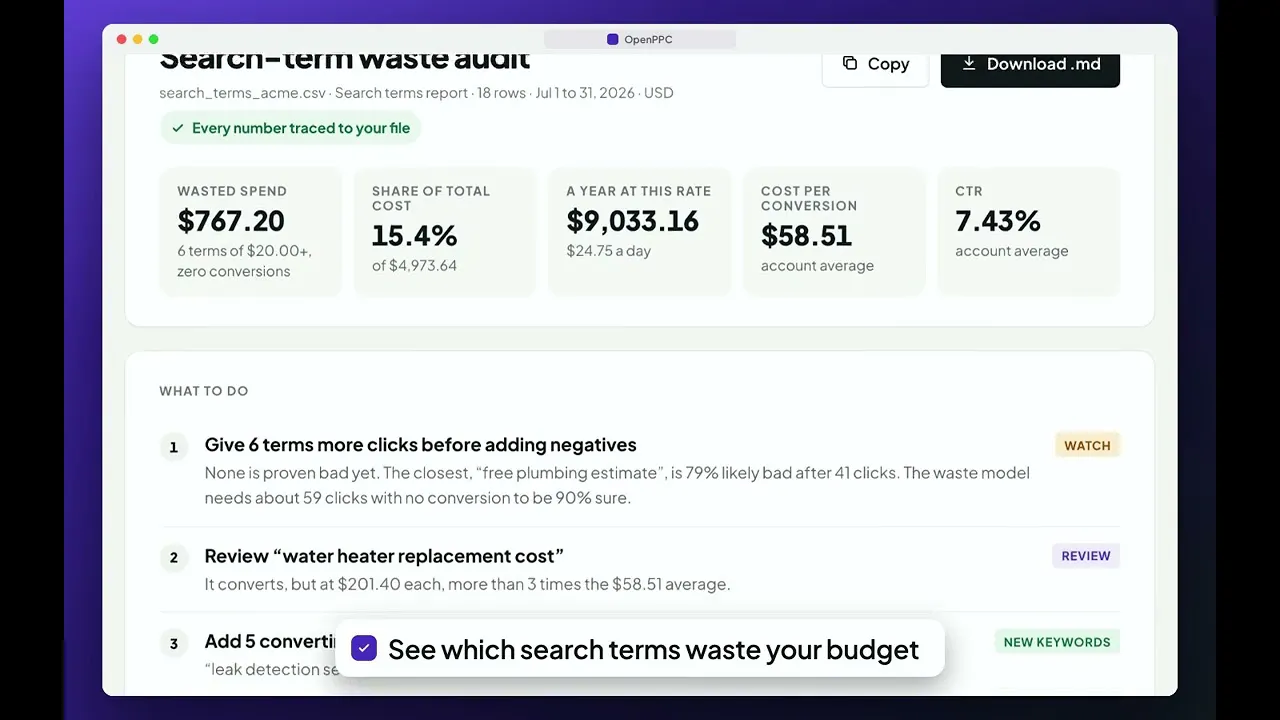Click the OpenPPC icon in title bar

(613, 39)
